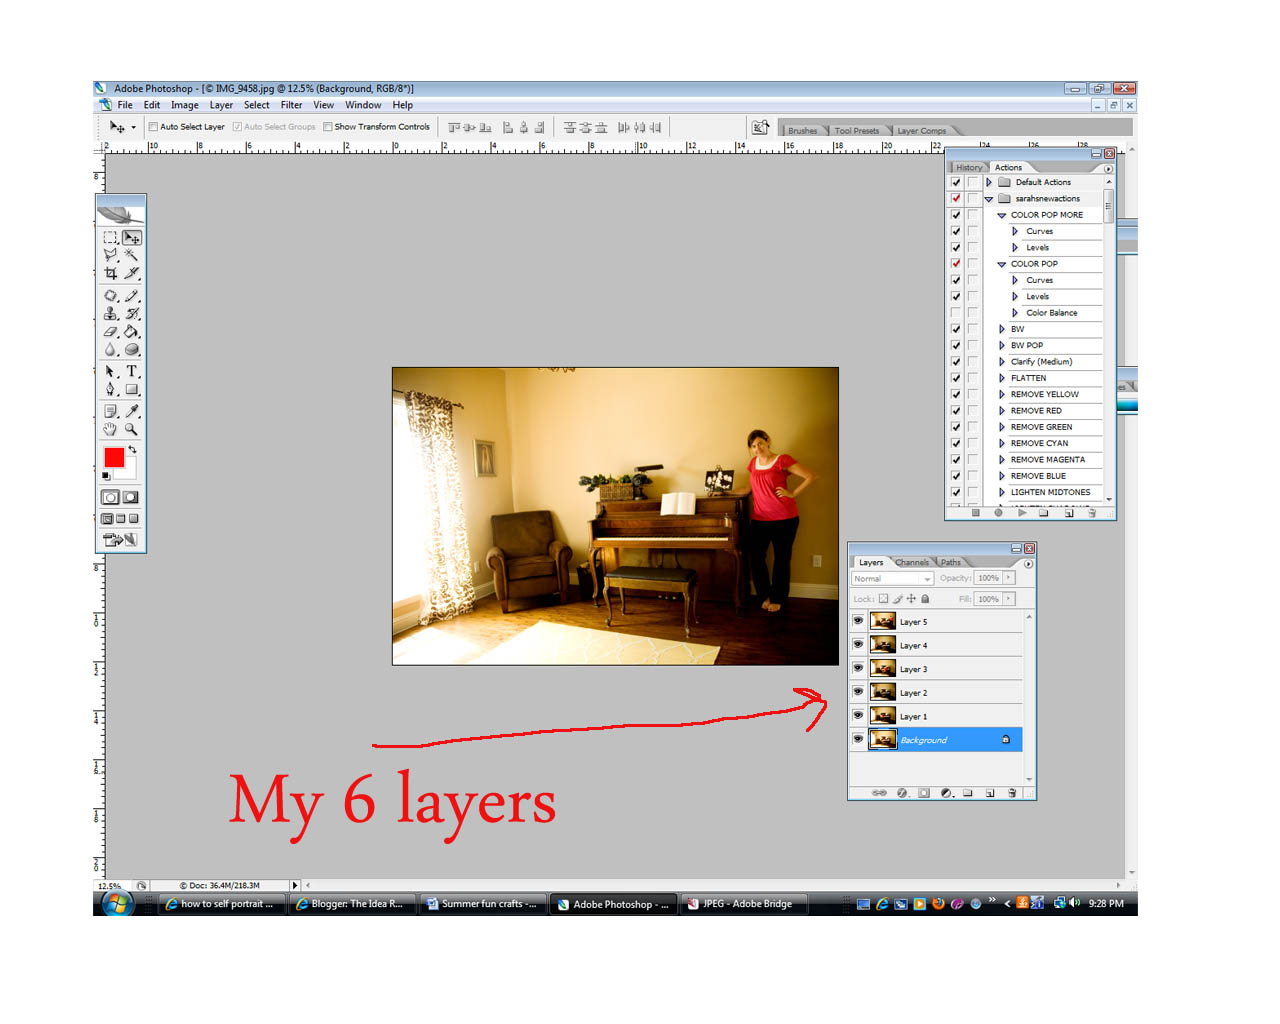The width and height of the screenshot is (1280, 1024).
Task: Select the Brush tool
Action: click(x=132, y=296)
